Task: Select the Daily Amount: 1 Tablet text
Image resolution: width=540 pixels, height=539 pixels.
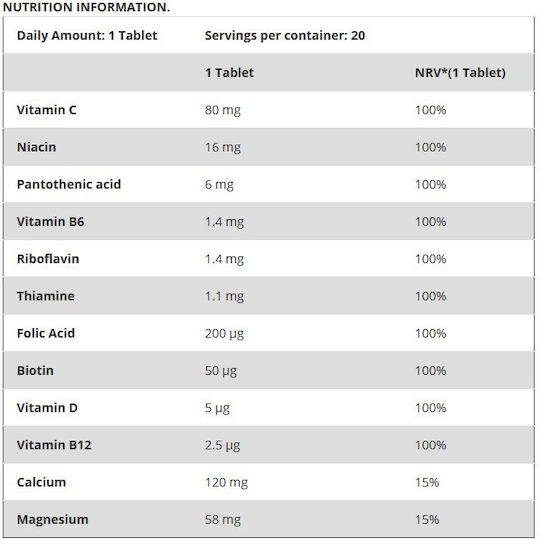Action: coord(87,35)
